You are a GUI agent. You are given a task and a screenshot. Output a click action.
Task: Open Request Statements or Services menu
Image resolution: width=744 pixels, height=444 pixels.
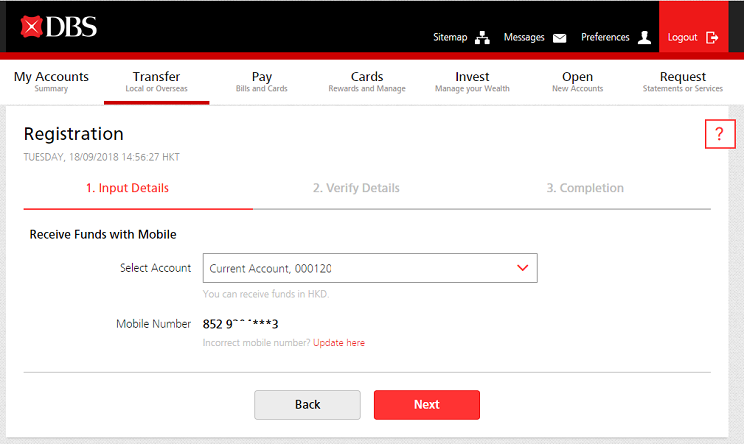click(x=683, y=81)
